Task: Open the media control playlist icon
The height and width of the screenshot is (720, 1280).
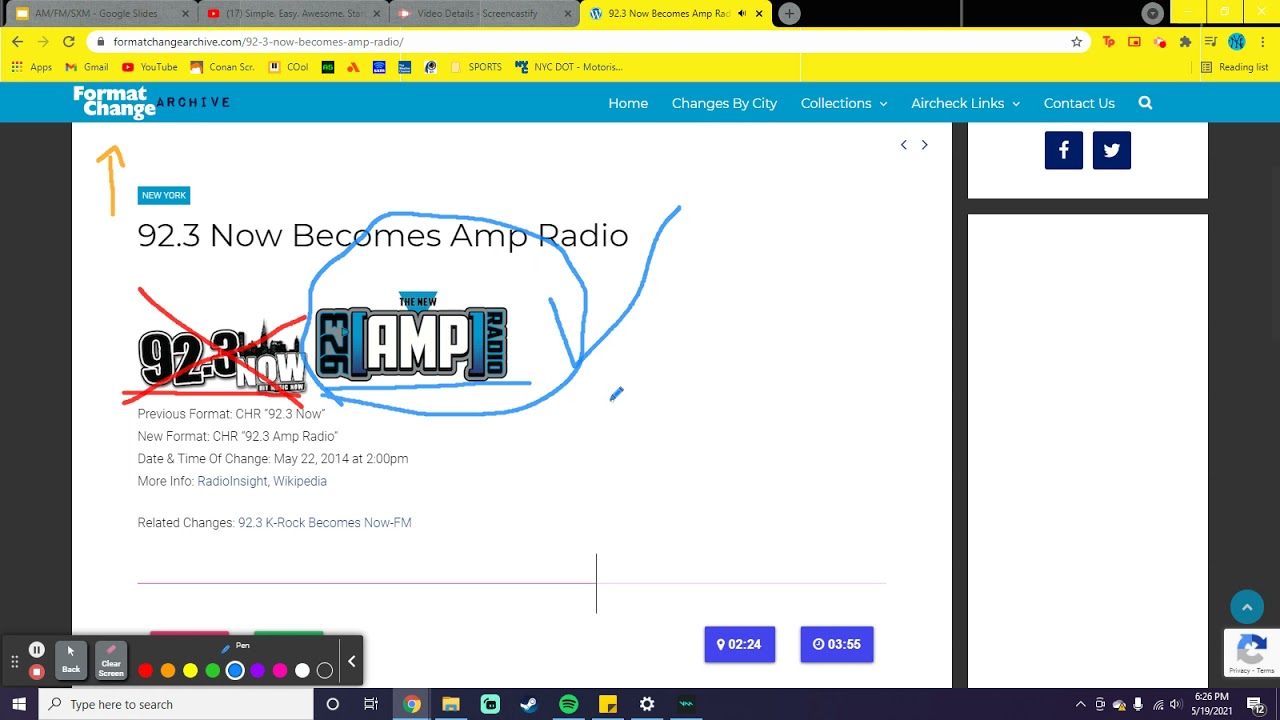Action: (1211, 42)
